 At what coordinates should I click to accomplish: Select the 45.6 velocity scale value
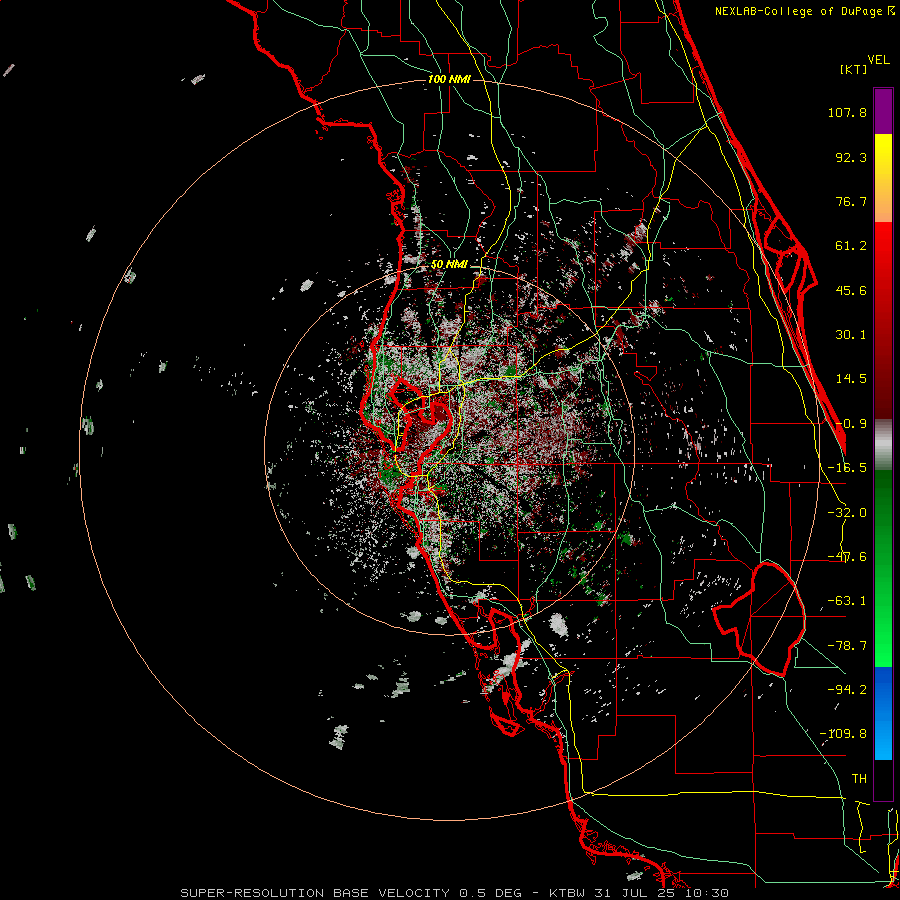coord(851,290)
